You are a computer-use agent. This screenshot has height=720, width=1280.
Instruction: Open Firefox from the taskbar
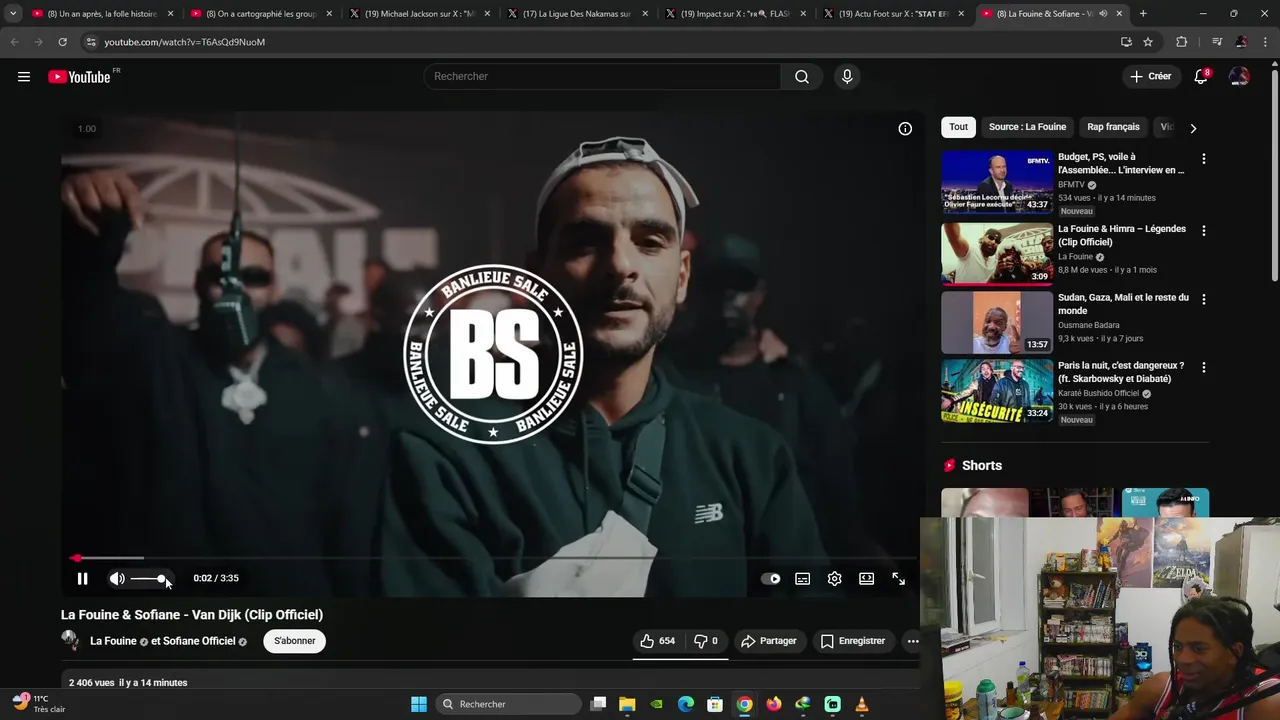(x=774, y=704)
